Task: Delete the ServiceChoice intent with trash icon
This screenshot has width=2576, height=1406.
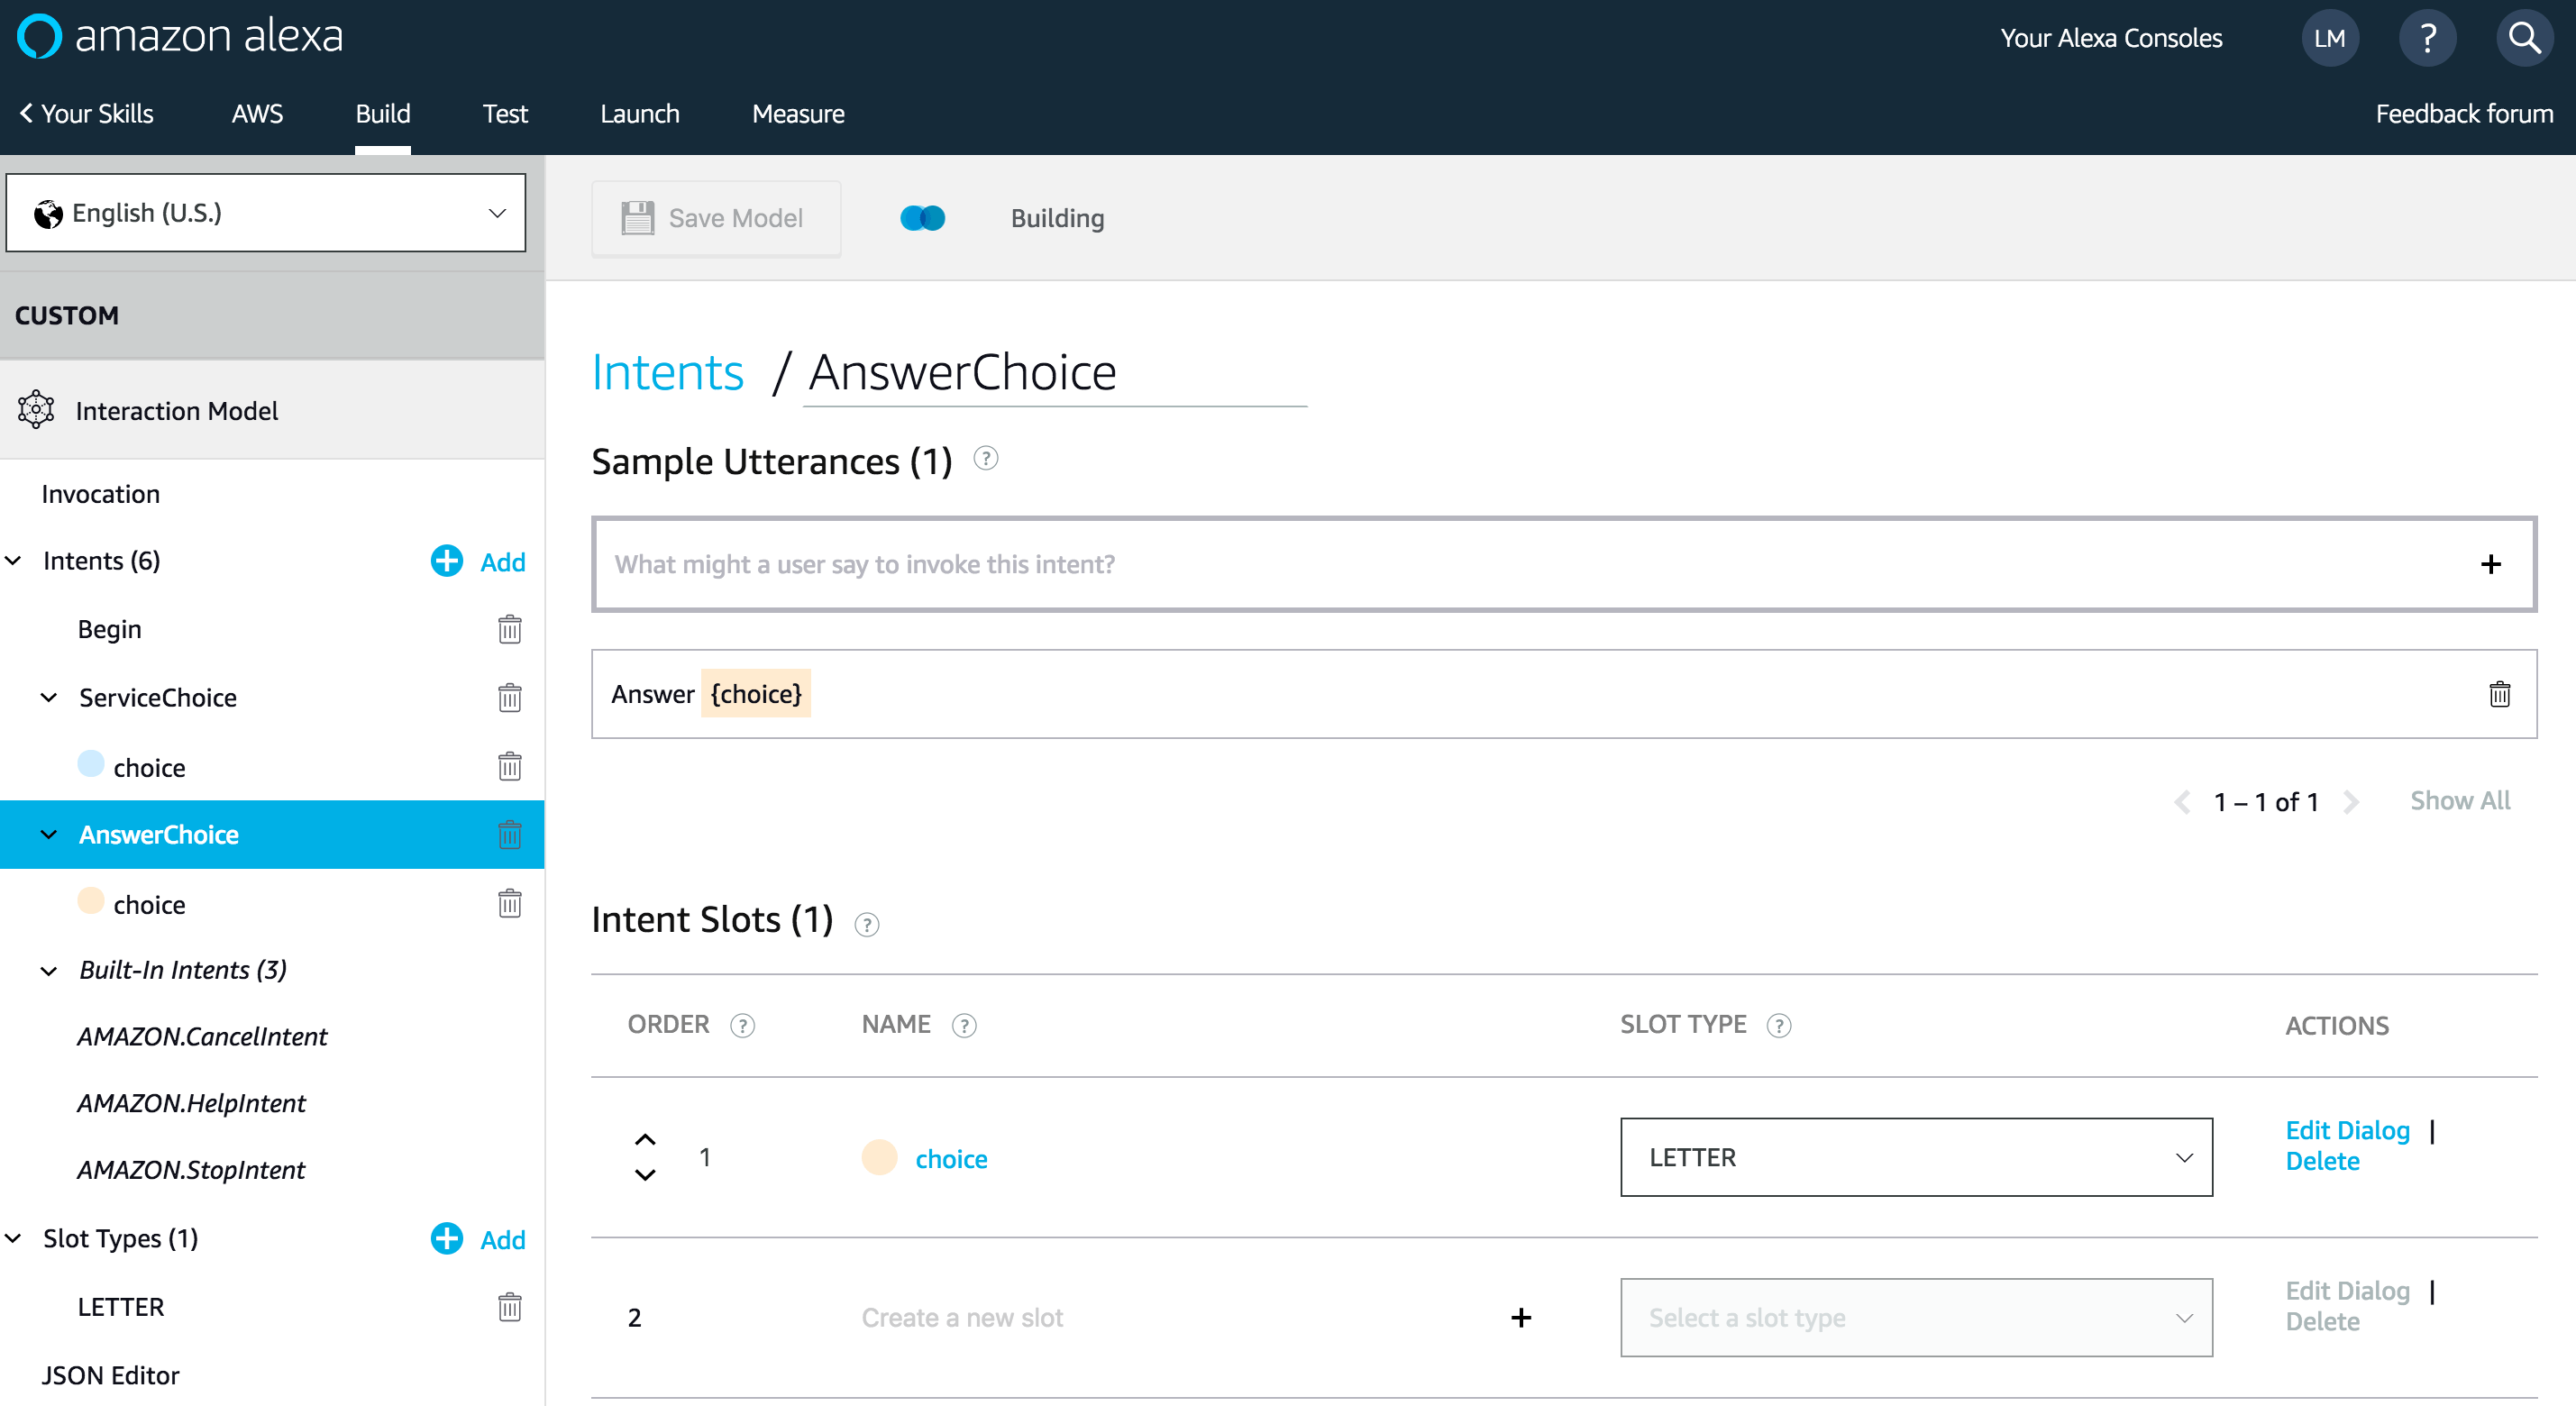Action: (510, 697)
